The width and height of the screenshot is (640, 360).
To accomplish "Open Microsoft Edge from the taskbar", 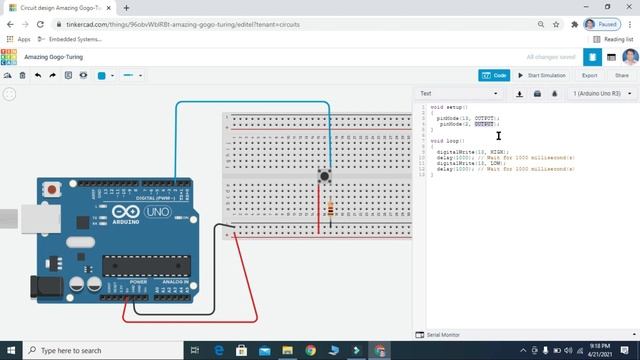I will pyautogui.click(x=219, y=351).
